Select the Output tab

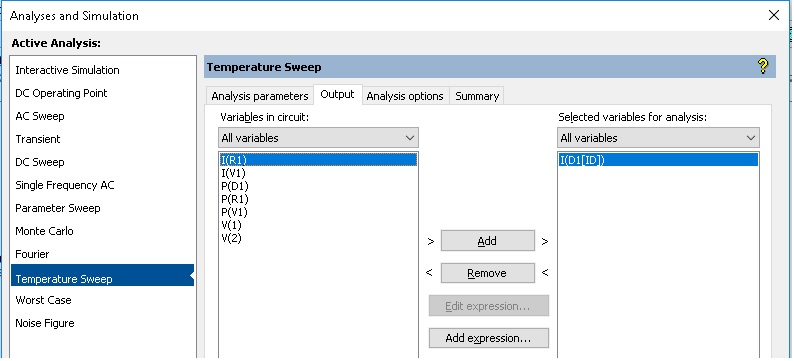[x=337, y=95]
